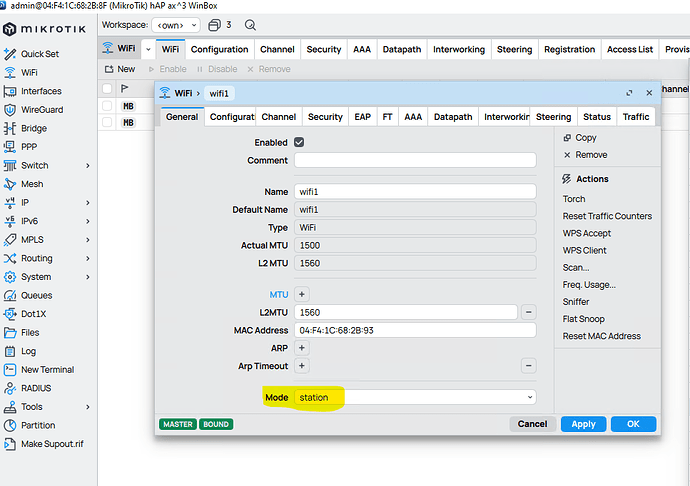
Task: Open the Files section
Action: [21, 332]
